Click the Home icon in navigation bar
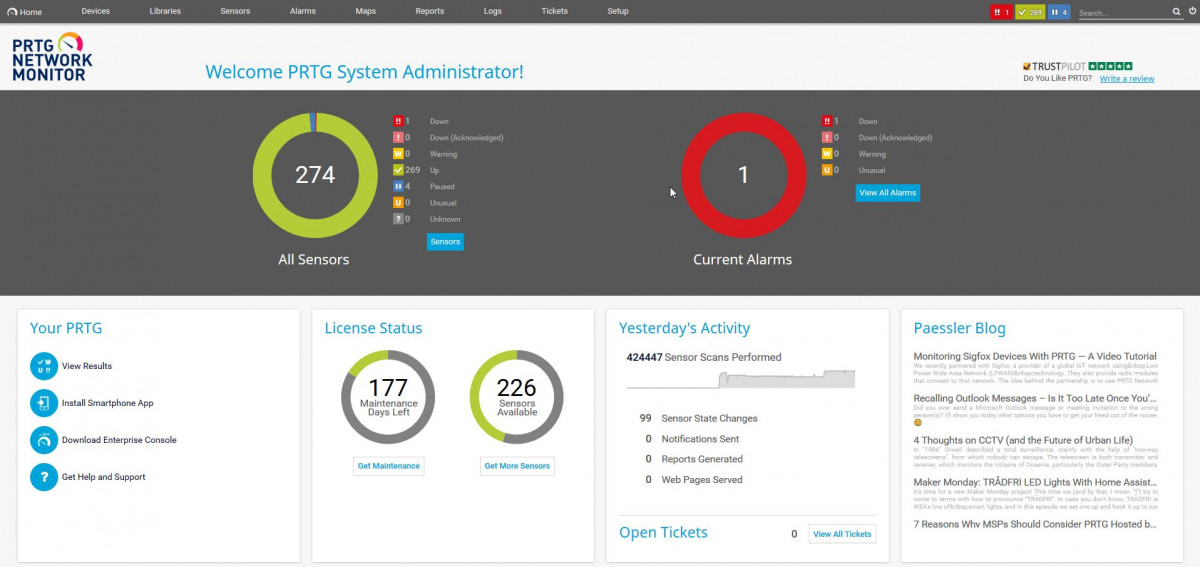The width and height of the screenshot is (1200, 567). (12, 12)
